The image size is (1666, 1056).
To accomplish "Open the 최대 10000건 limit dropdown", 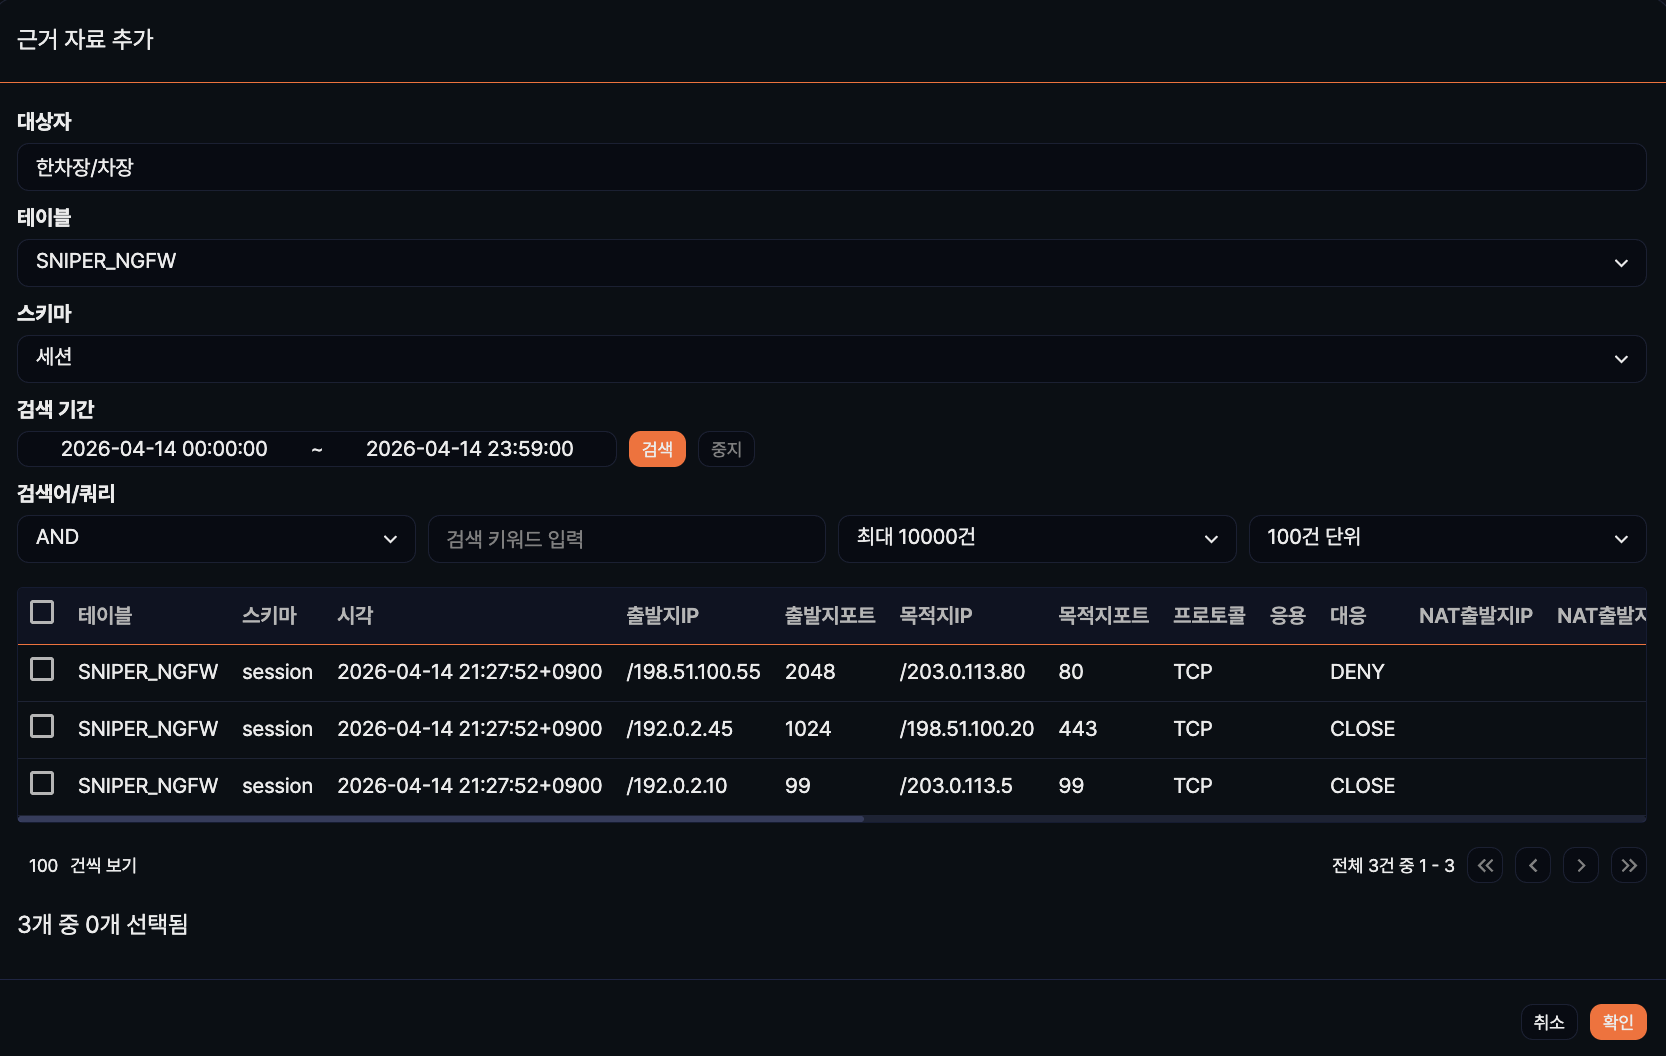I will 1036,539.
